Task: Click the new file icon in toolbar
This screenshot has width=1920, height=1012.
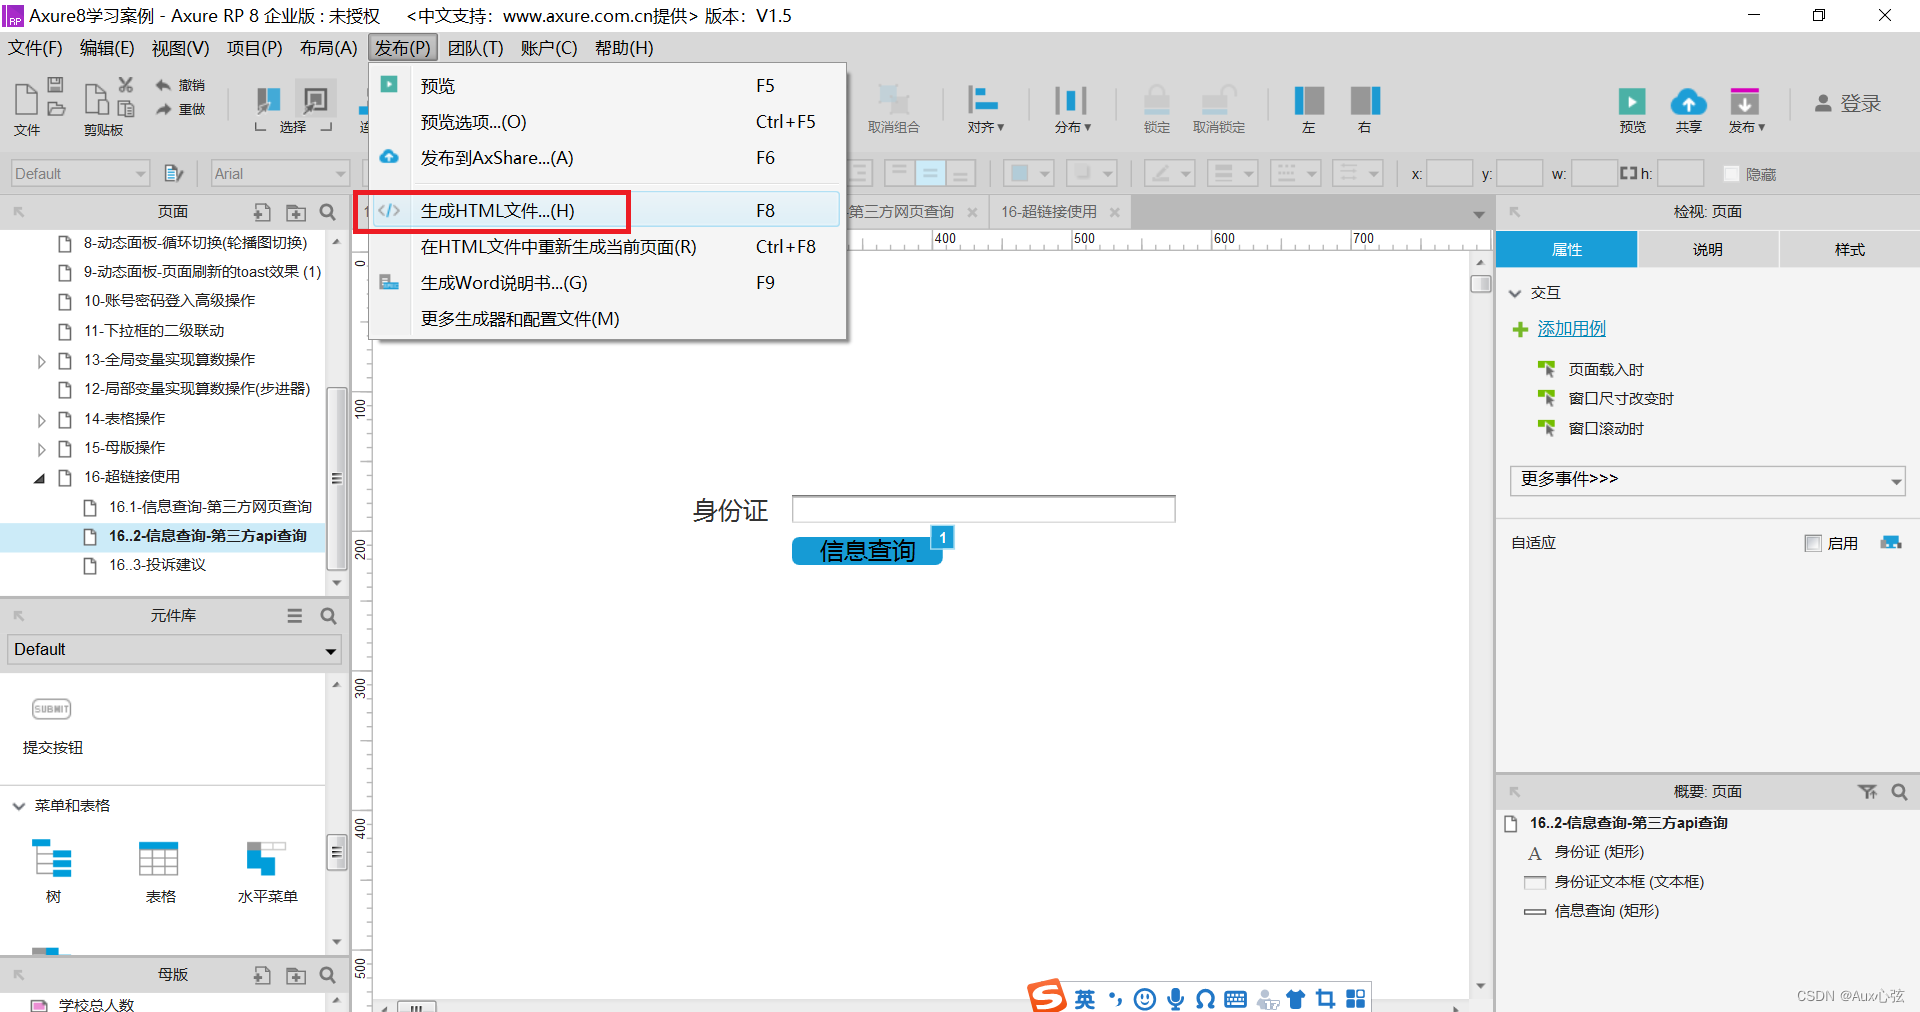Action: click(26, 99)
